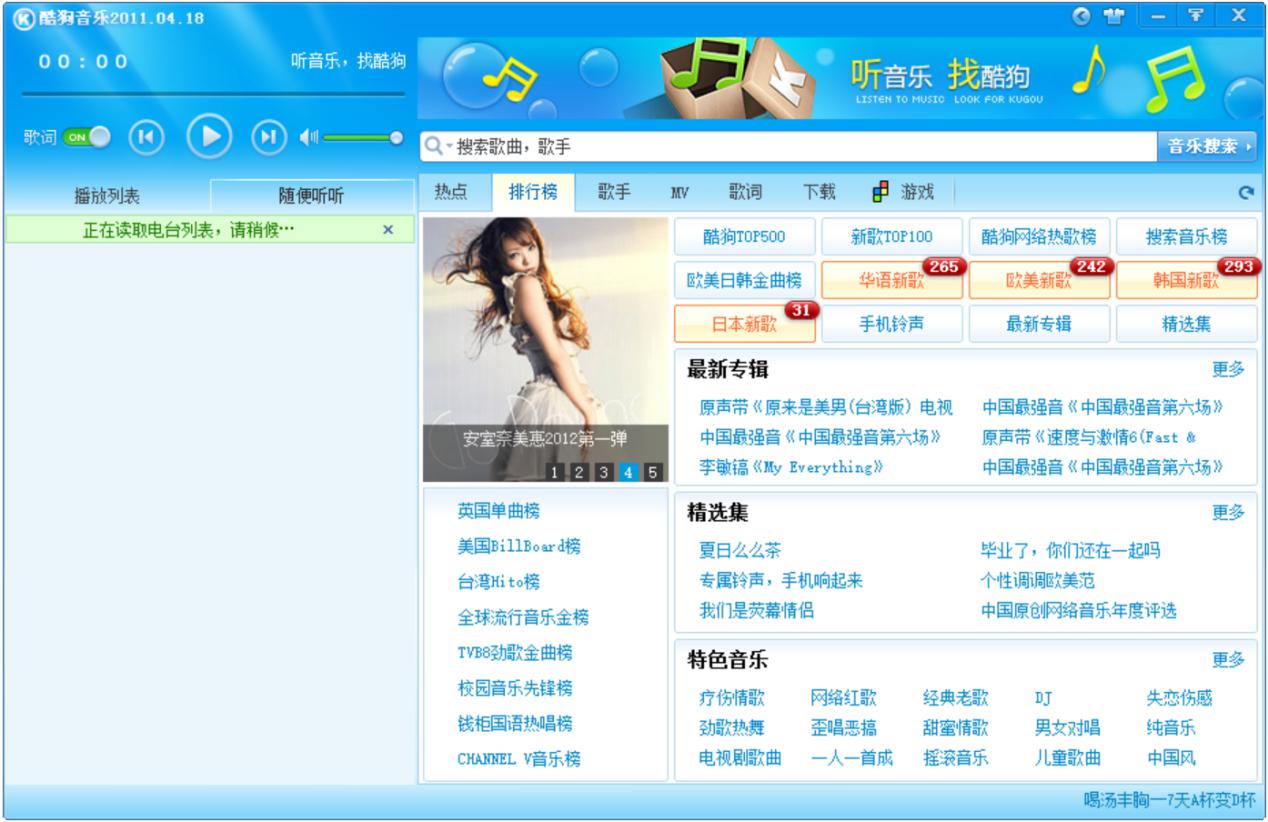Open the 手机铃声 button
The height and width of the screenshot is (822, 1268).
892,324
